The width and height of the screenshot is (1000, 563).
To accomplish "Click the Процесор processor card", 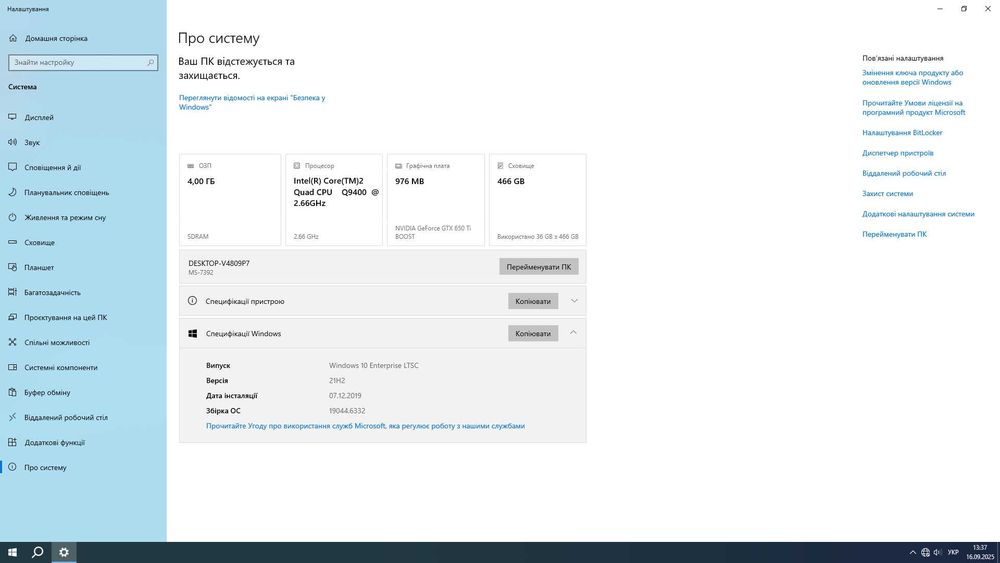I will 334,200.
